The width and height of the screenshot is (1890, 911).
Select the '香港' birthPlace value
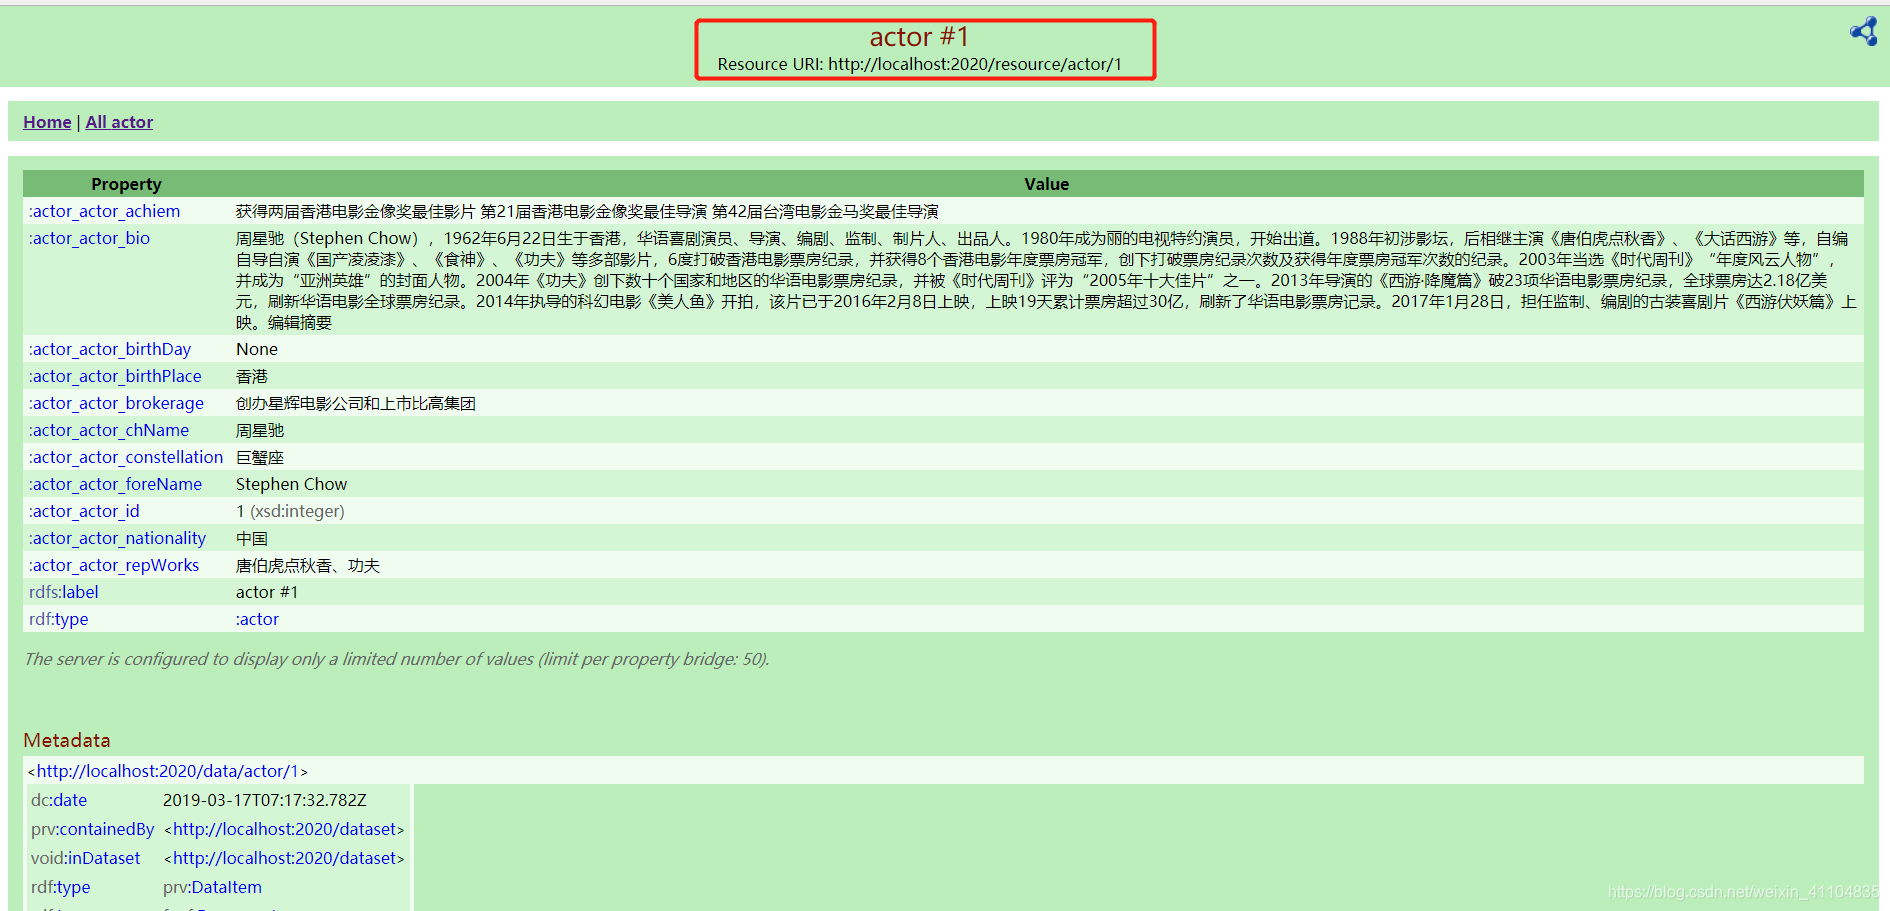pos(252,376)
